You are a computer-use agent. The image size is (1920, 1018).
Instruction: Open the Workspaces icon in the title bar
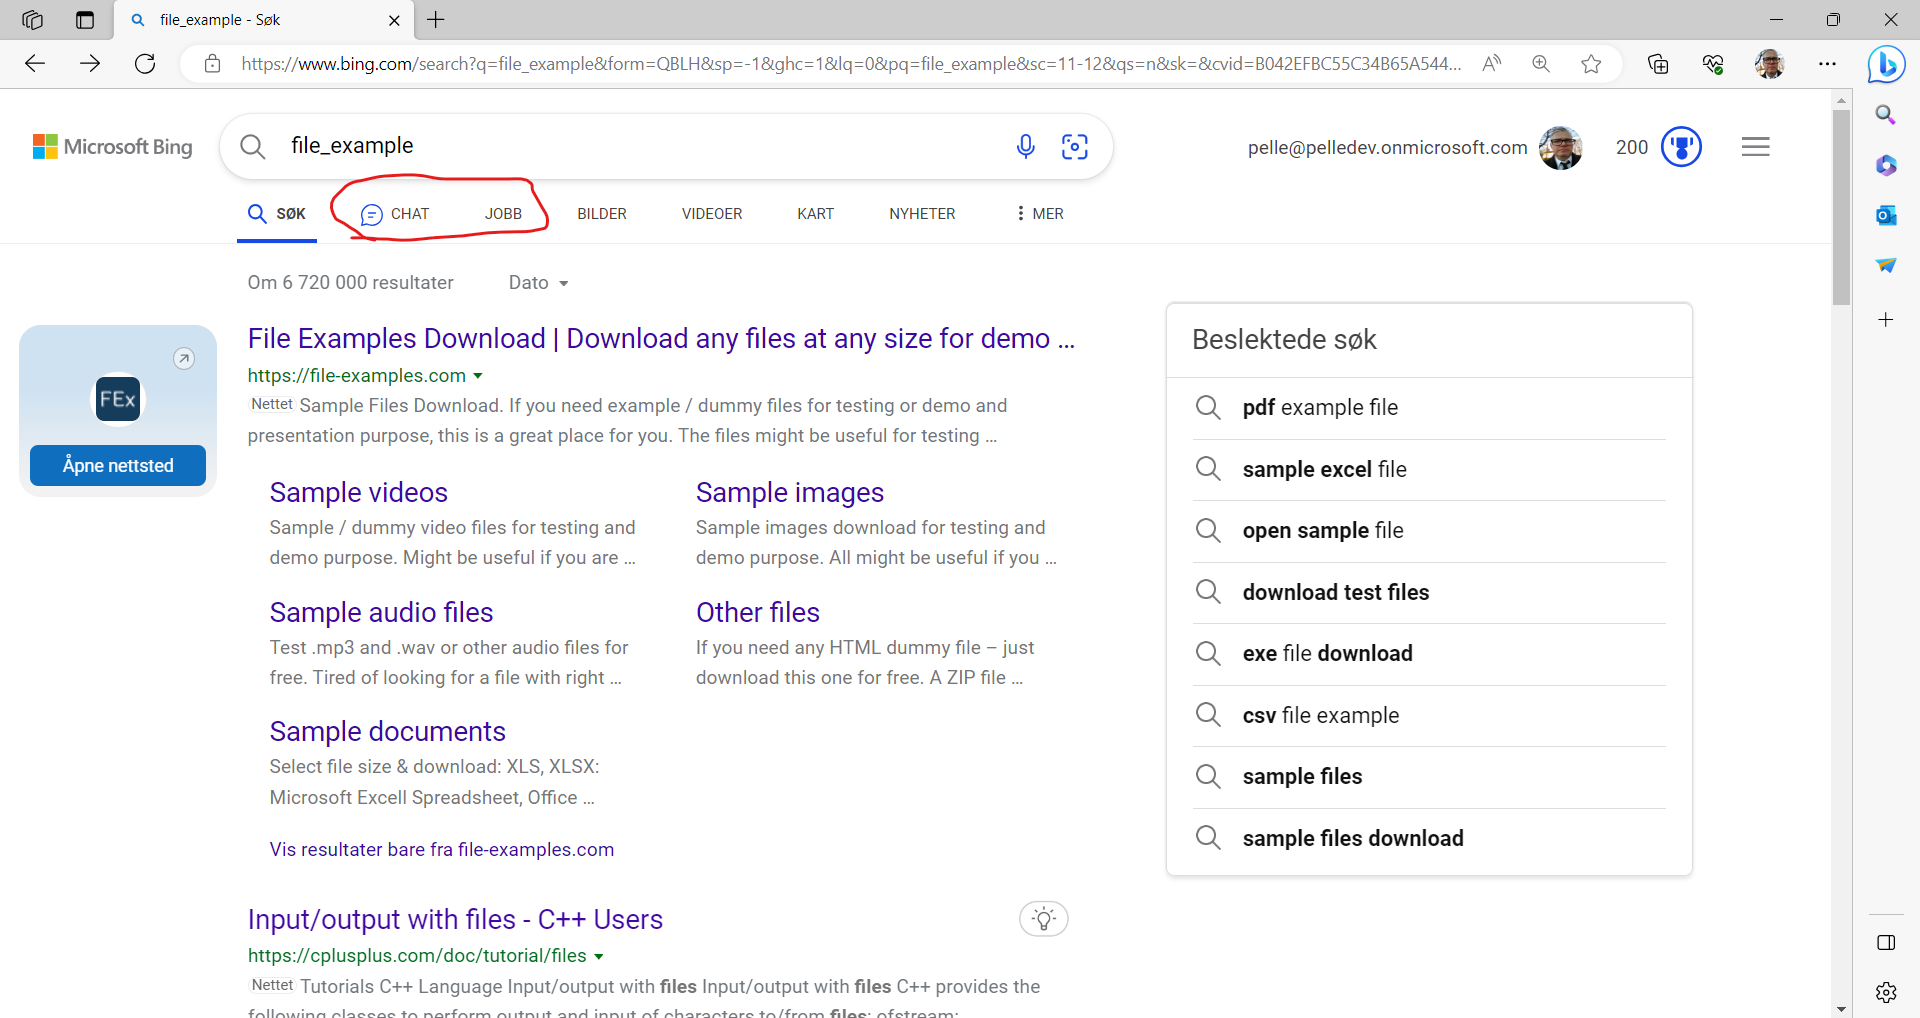[x=32, y=19]
